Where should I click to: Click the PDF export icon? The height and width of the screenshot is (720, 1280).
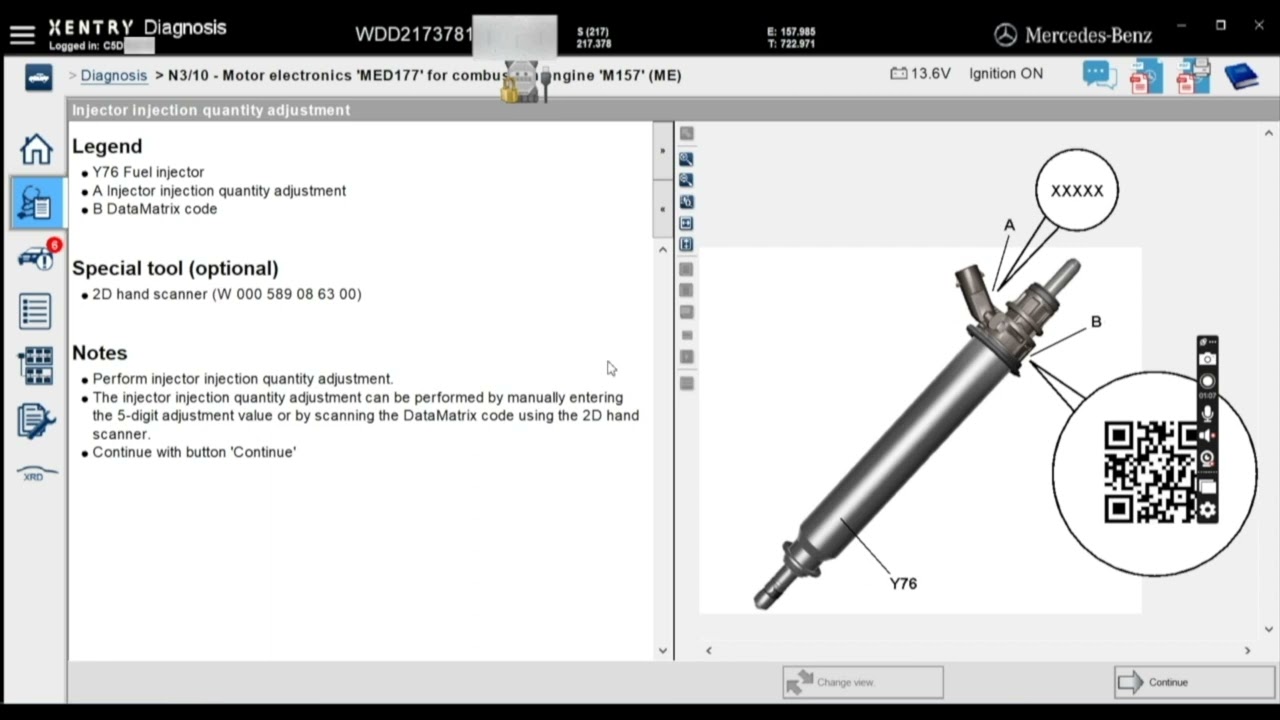click(x=1146, y=76)
